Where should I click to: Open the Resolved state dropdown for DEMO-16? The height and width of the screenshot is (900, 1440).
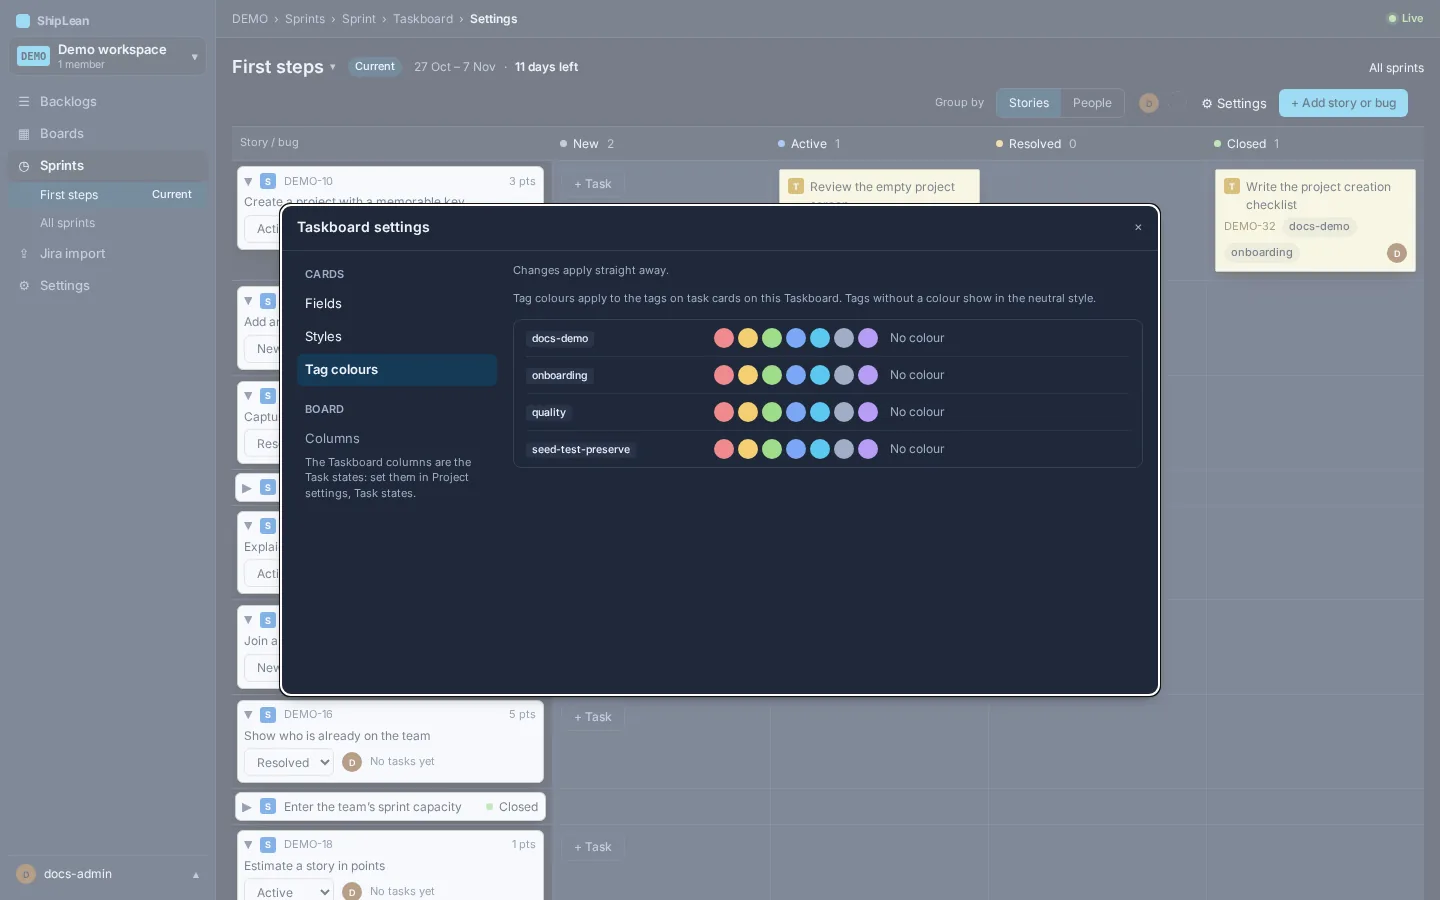[x=289, y=762]
